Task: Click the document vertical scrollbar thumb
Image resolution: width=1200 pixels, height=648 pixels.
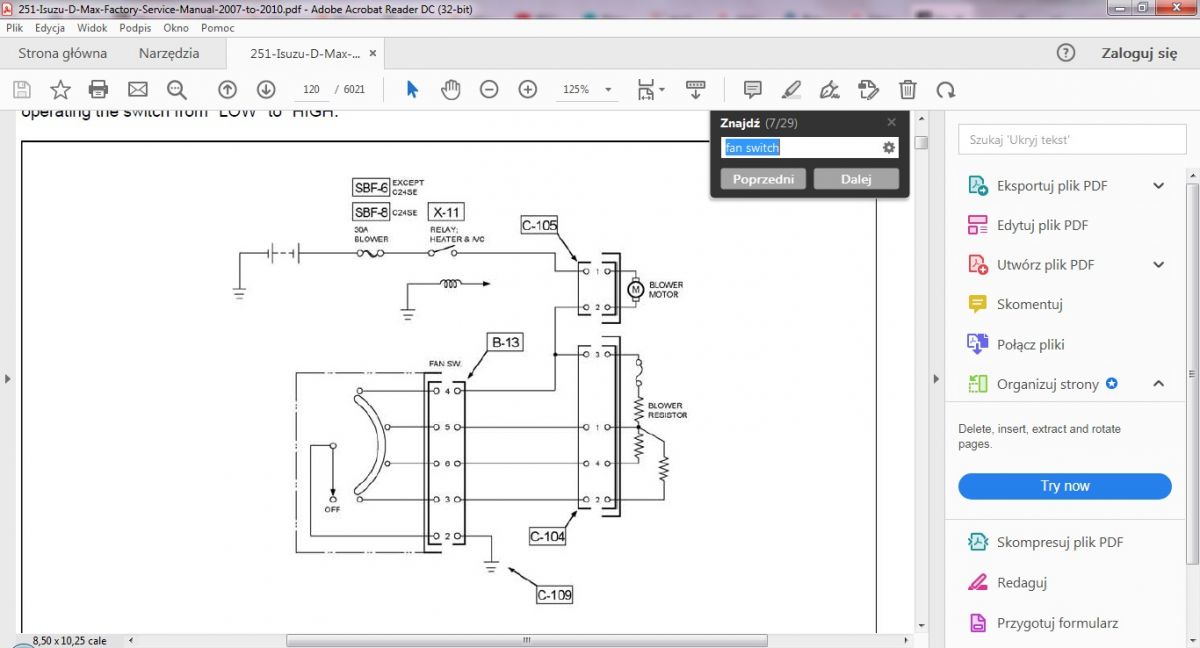Action: tap(921, 143)
